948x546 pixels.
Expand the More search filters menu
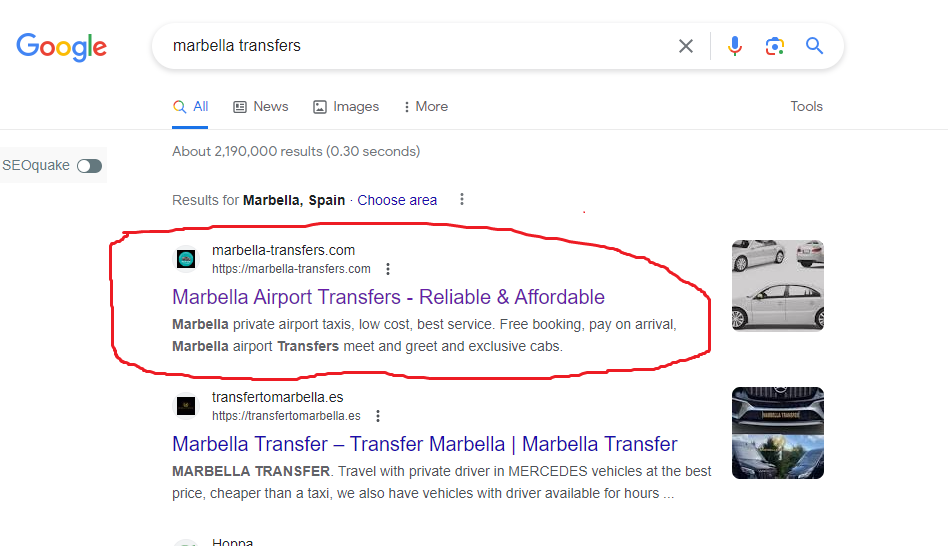[425, 106]
